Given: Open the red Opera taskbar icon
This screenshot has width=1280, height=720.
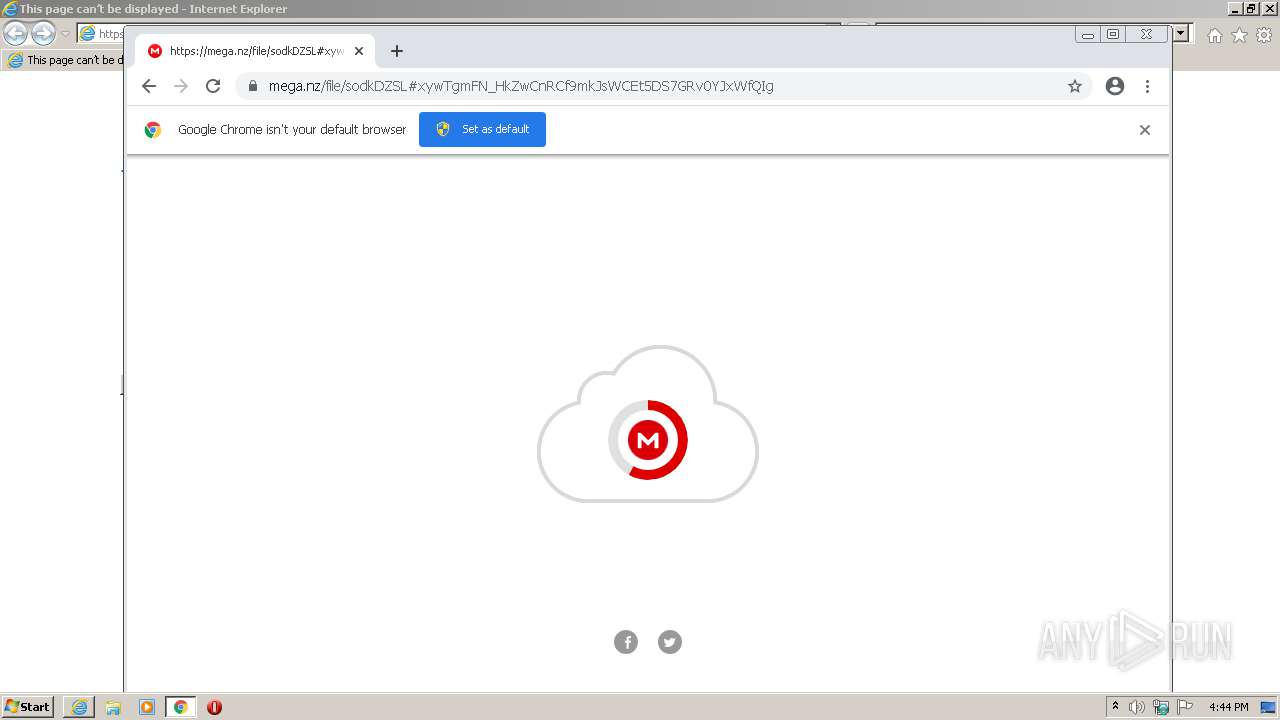Looking at the screenshot, I should tap(214, 707).
